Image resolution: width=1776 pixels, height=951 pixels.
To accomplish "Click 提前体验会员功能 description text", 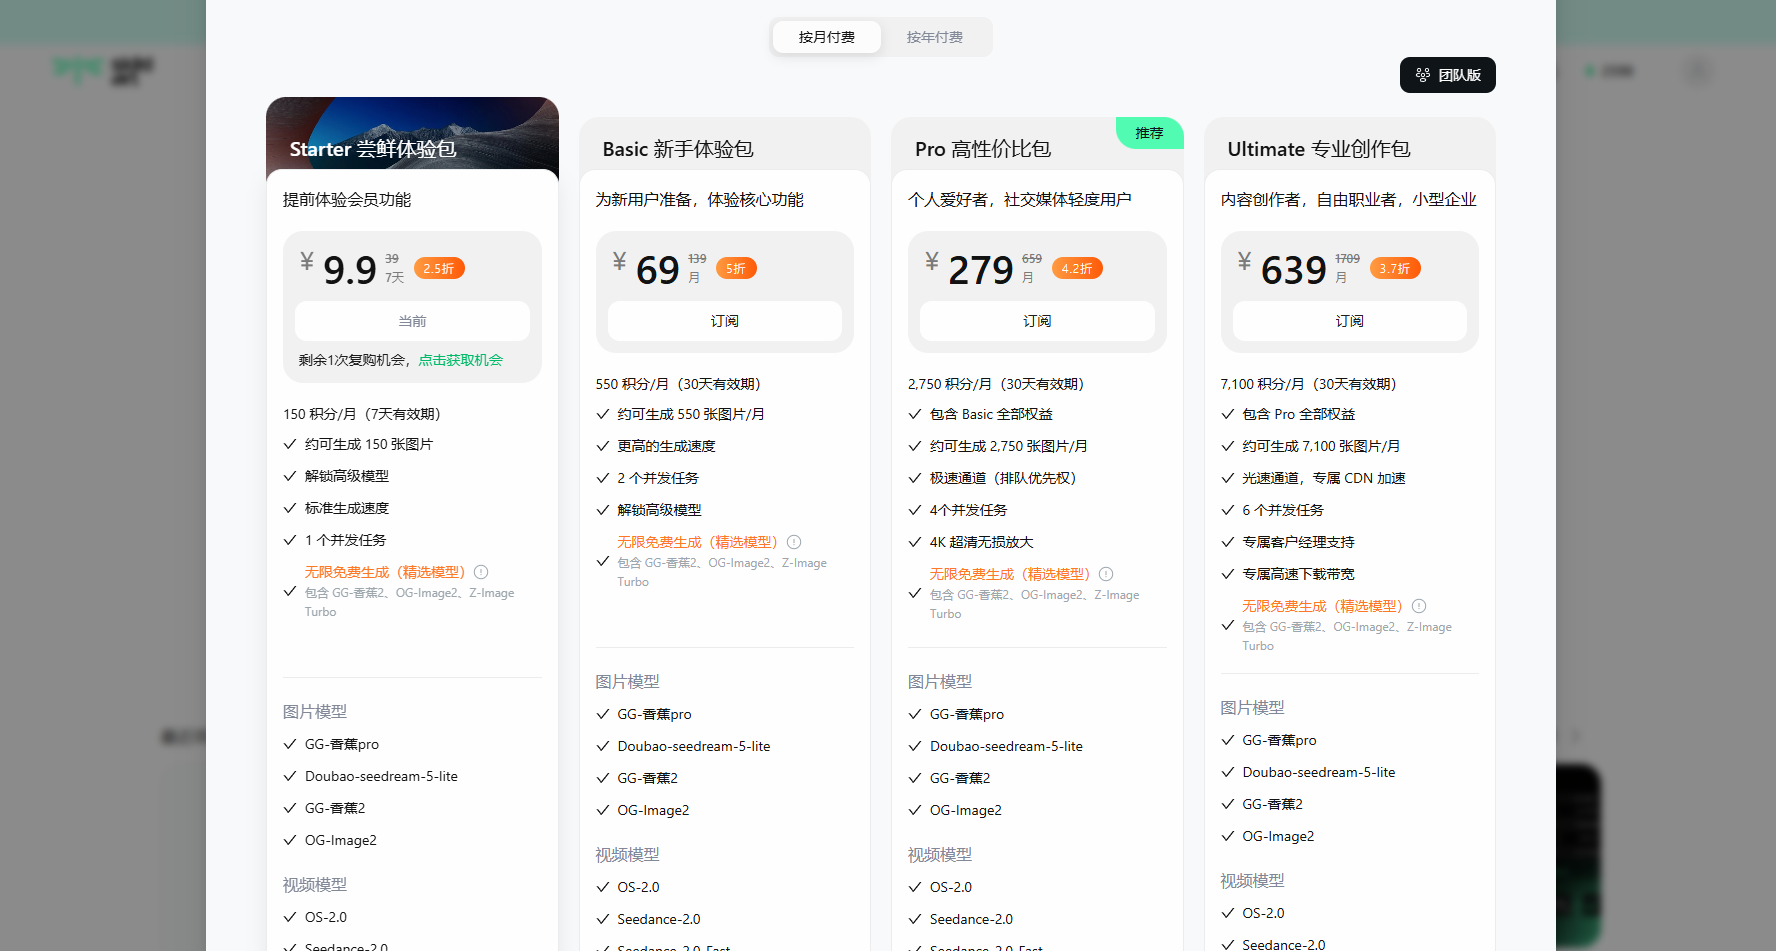I will point(347,200).
